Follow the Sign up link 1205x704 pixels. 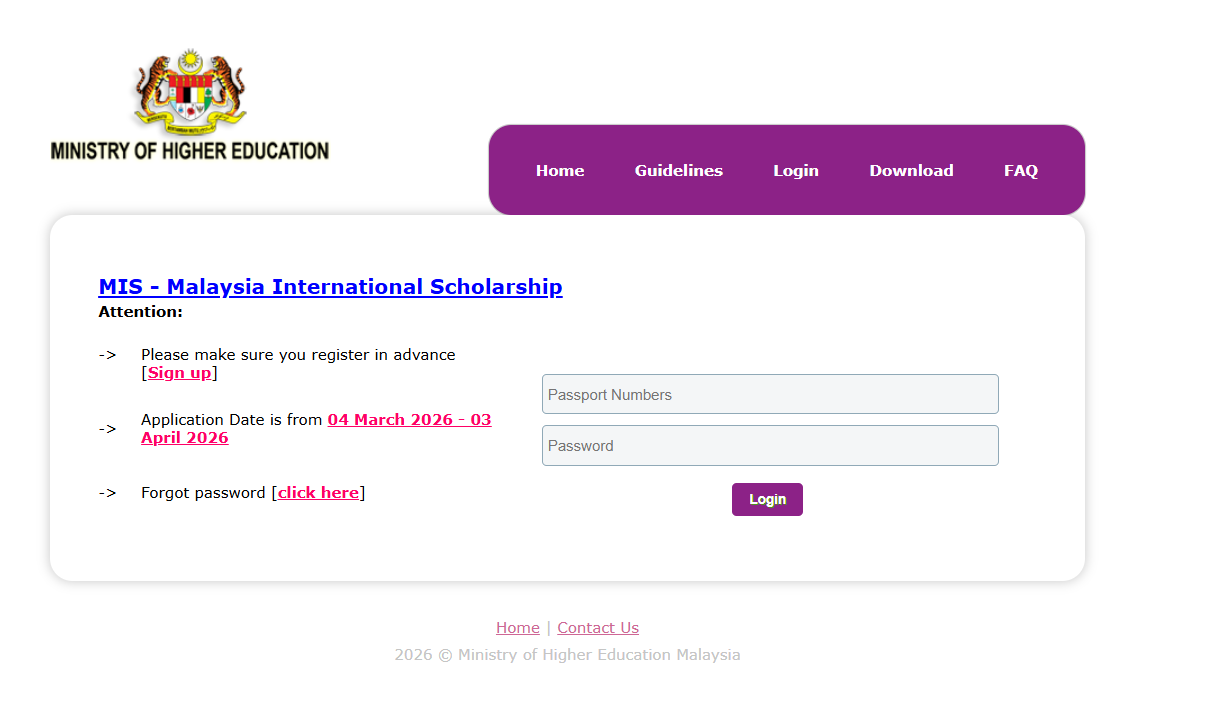180,373
